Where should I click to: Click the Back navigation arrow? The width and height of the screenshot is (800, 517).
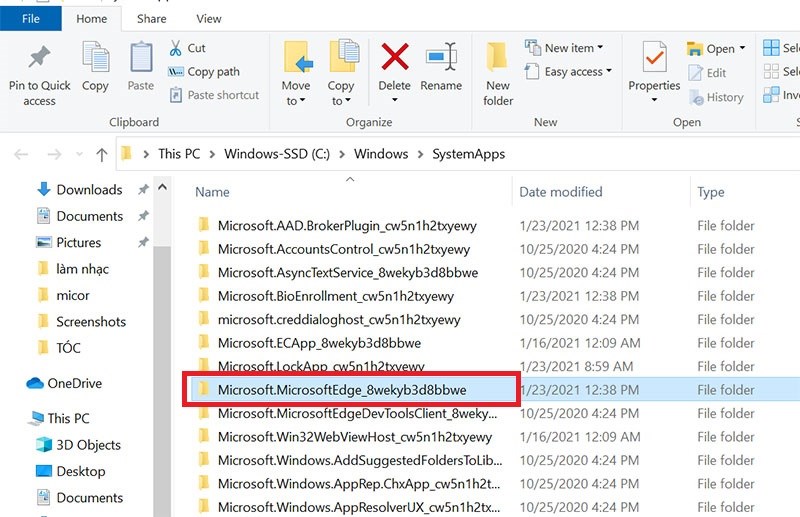coord(21,154)
